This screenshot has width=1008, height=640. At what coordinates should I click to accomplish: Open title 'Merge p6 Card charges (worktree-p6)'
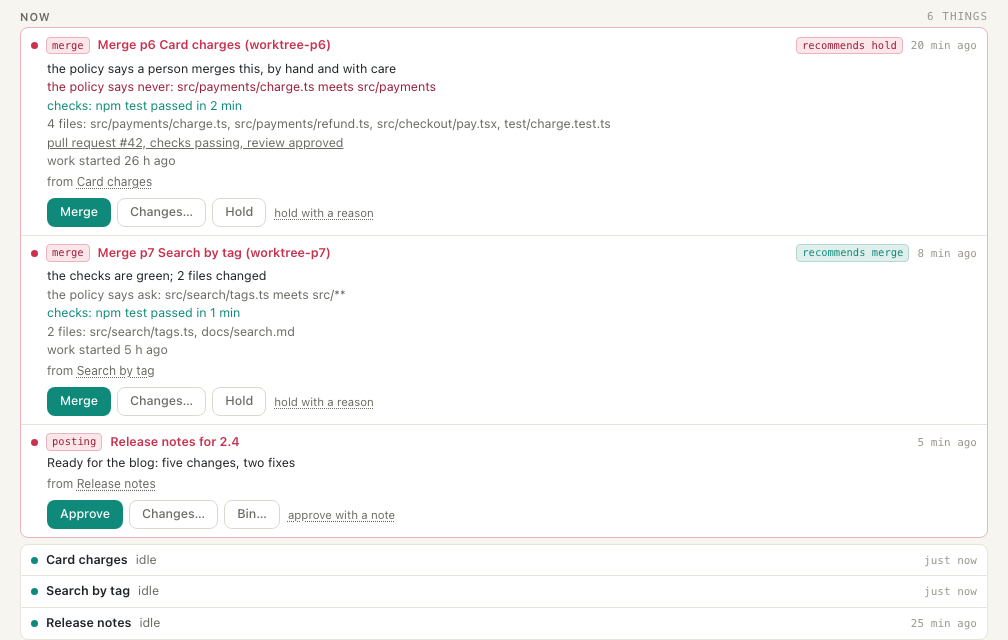(x=214, y=45)
